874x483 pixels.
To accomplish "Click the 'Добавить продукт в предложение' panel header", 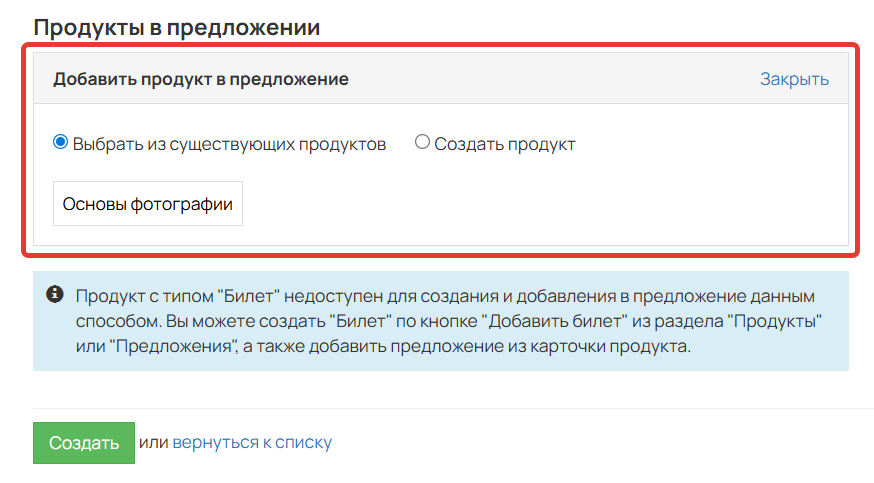I will pos(201,79).
